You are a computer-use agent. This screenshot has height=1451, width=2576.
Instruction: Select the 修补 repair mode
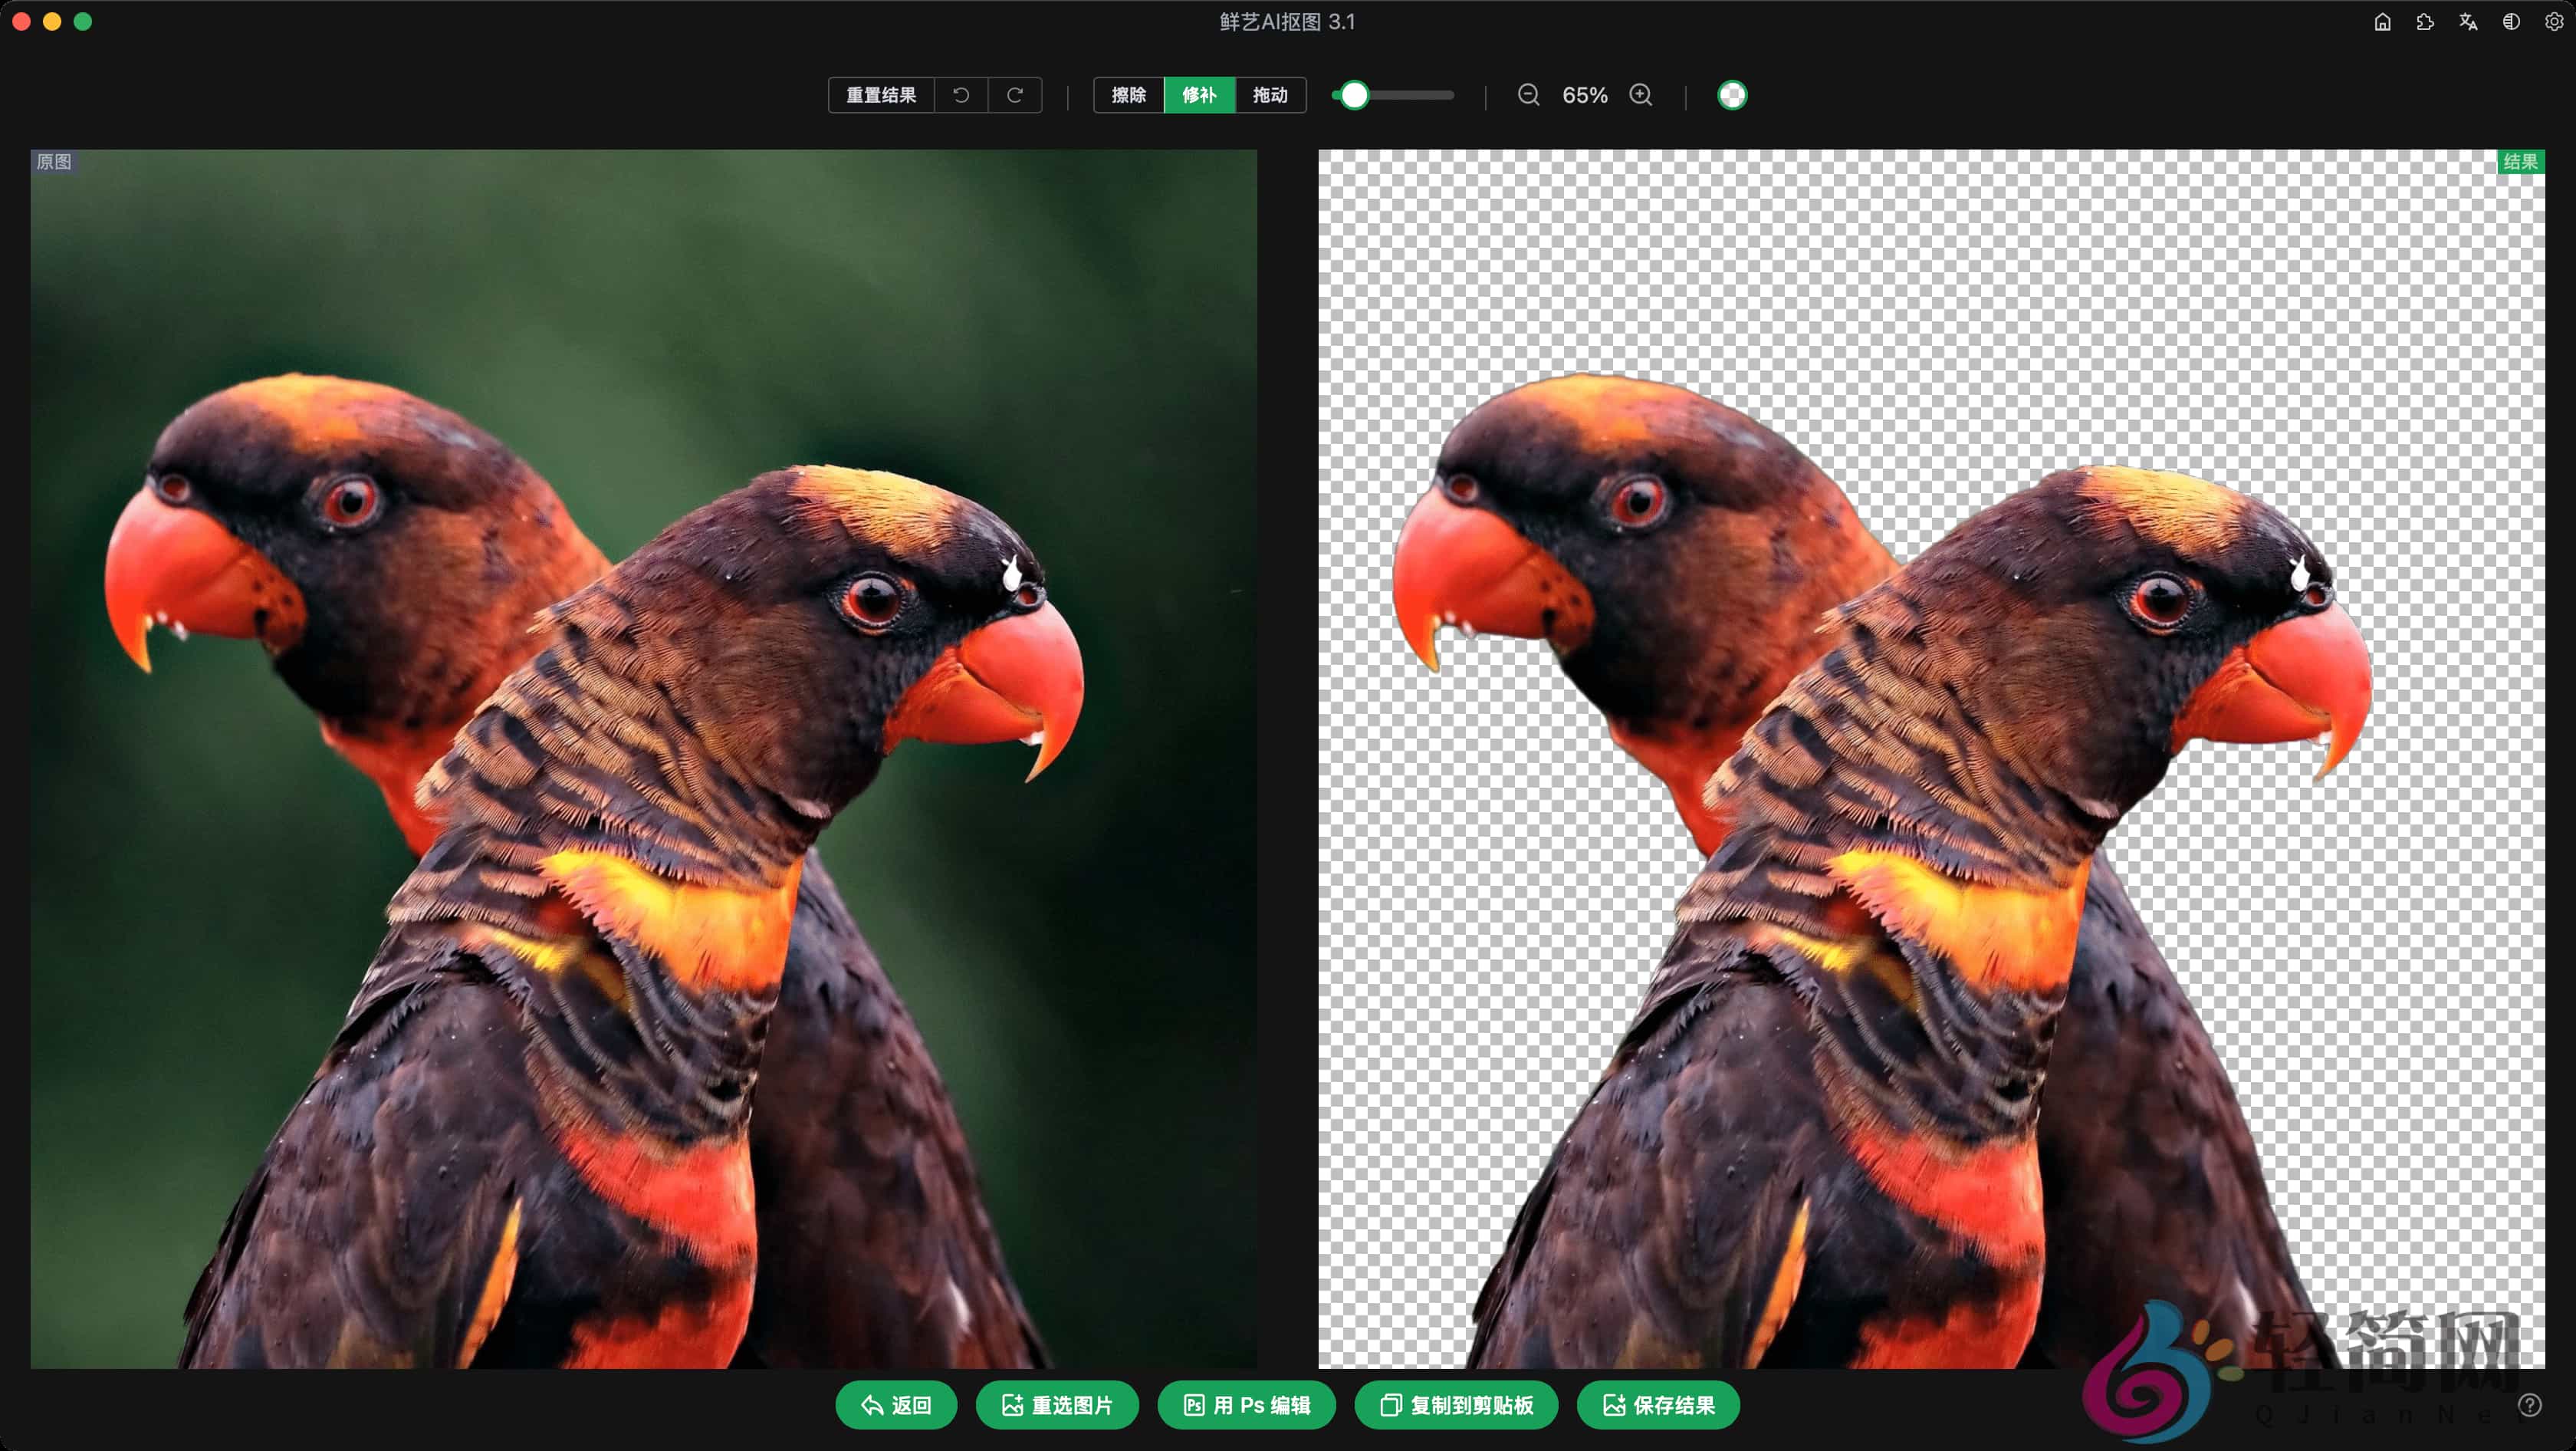[x=1199, y=95]
